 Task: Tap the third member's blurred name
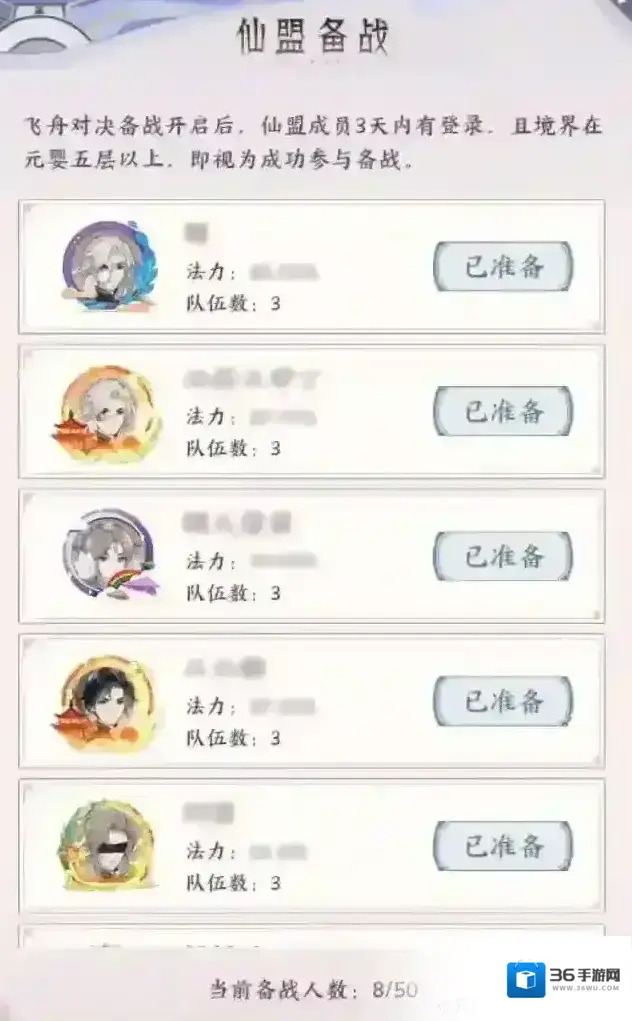237,522
